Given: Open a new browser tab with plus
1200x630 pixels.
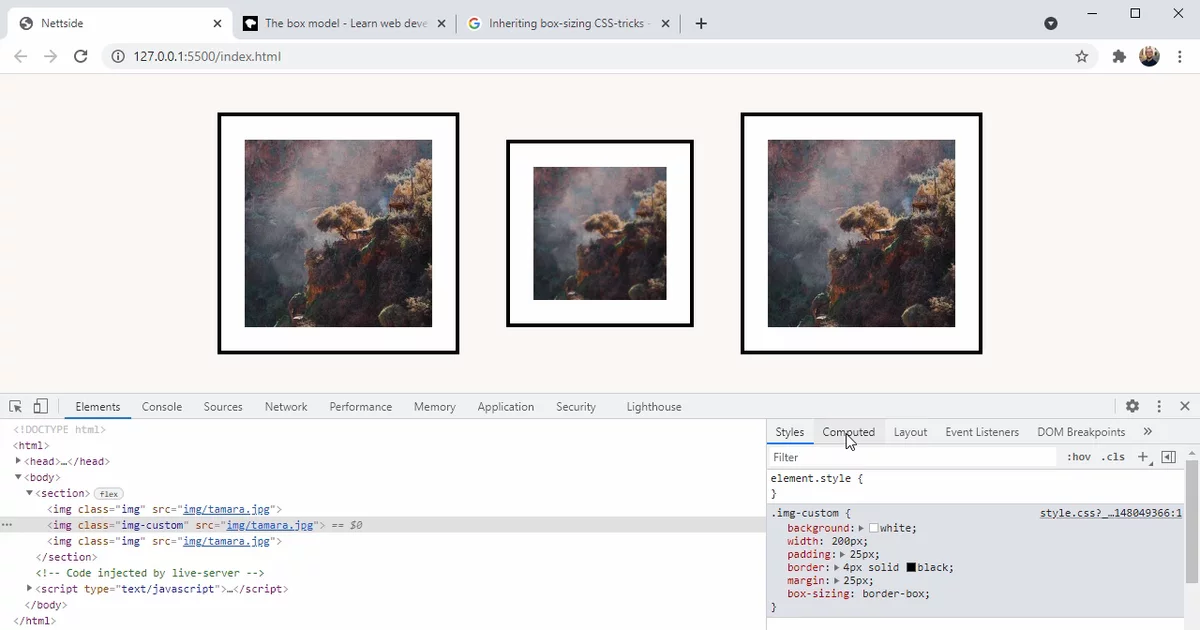Looking at the screenshot, I should (x=701, y=23).
